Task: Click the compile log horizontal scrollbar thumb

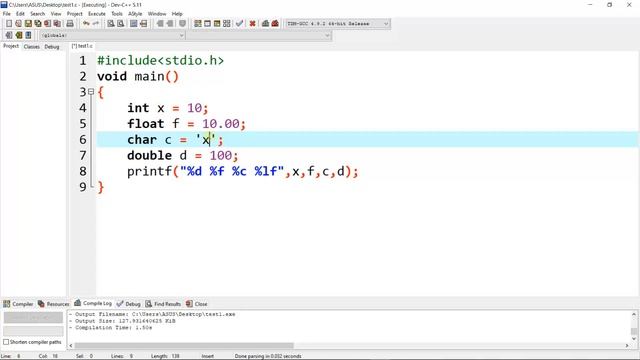Action: click(x=184, y=346)
